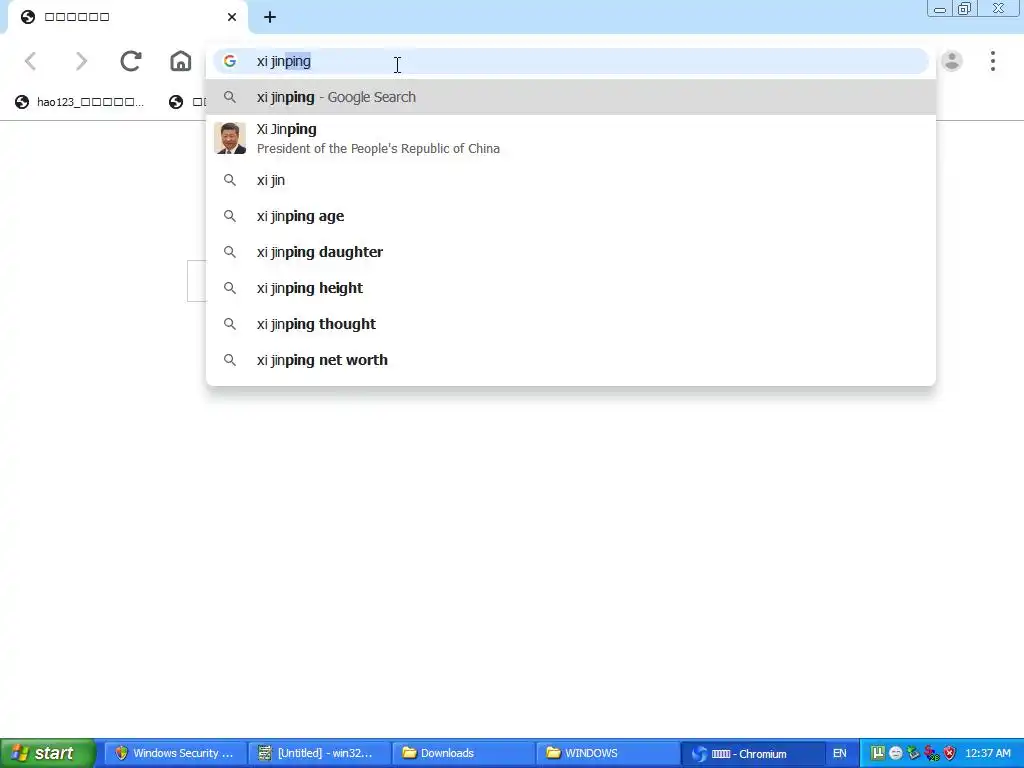Click the active browser tab title
The image size is (1024, 768).
tap(76, 17)
